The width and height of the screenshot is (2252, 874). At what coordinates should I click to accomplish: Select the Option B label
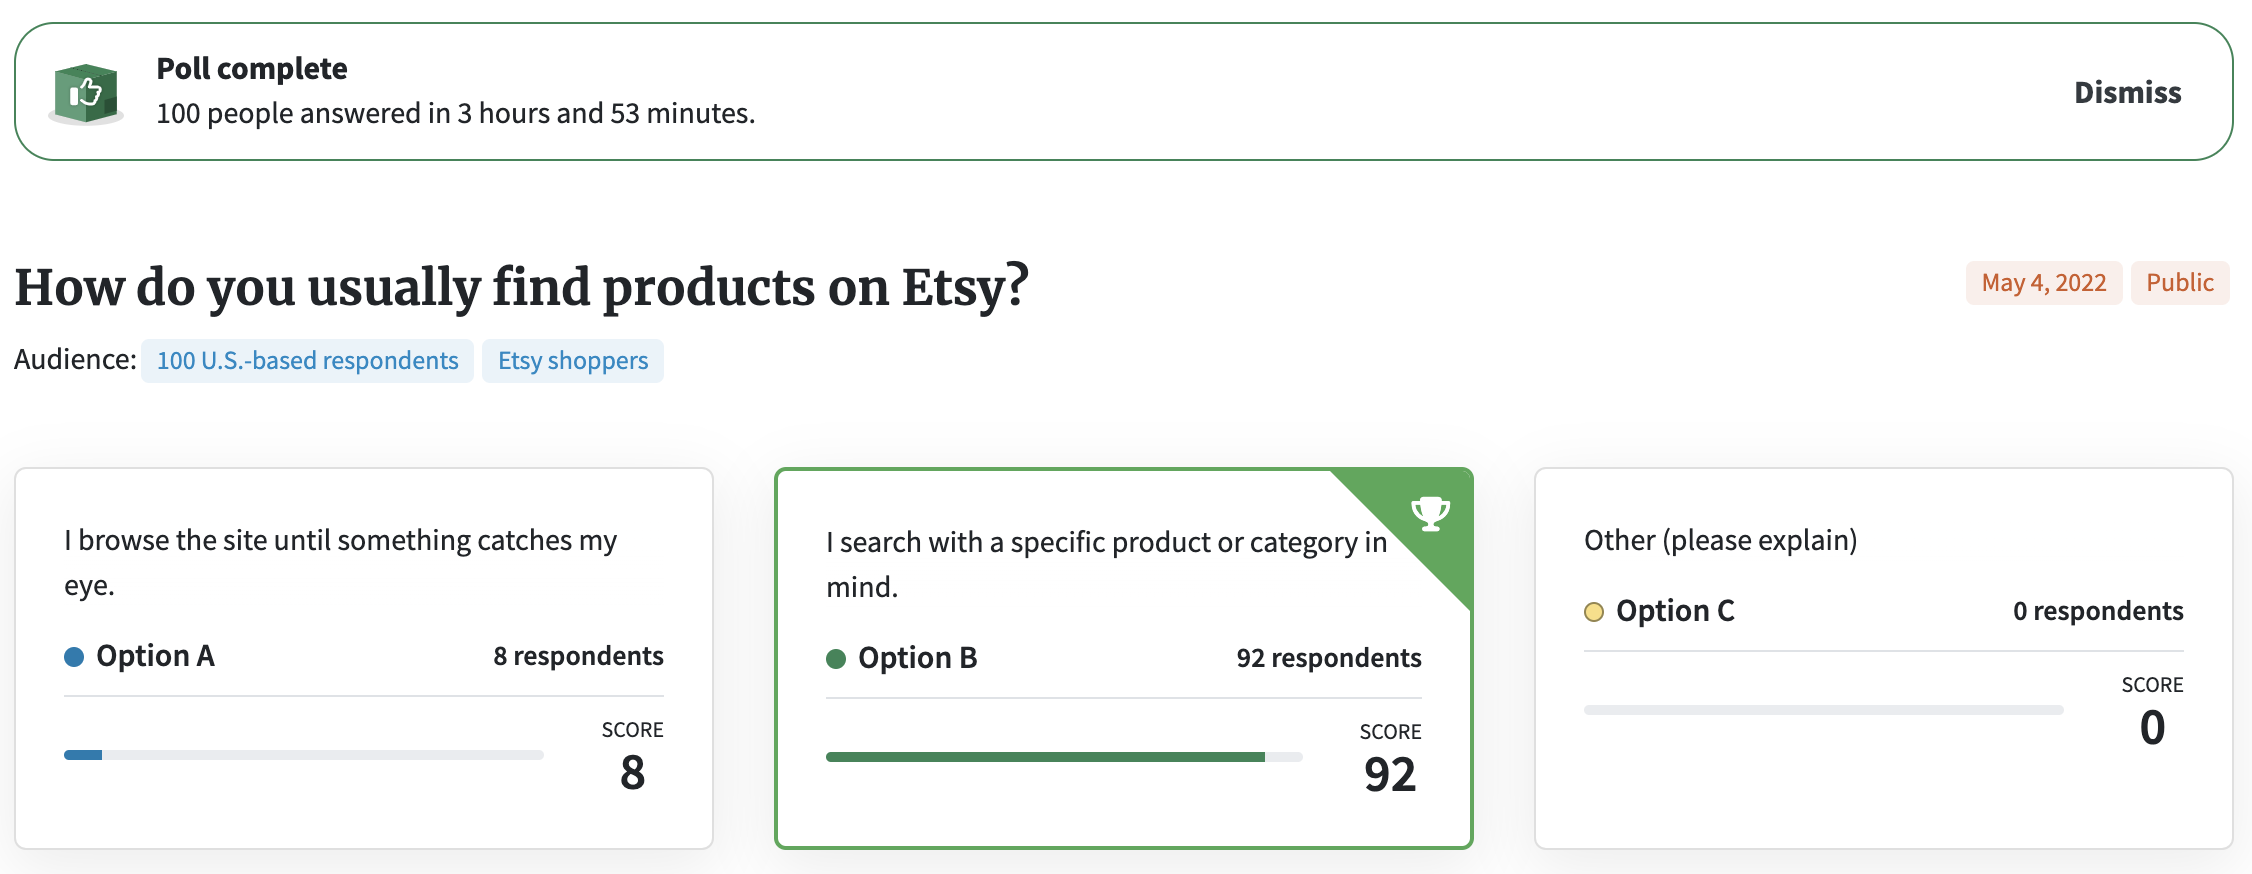pos(917,658)
